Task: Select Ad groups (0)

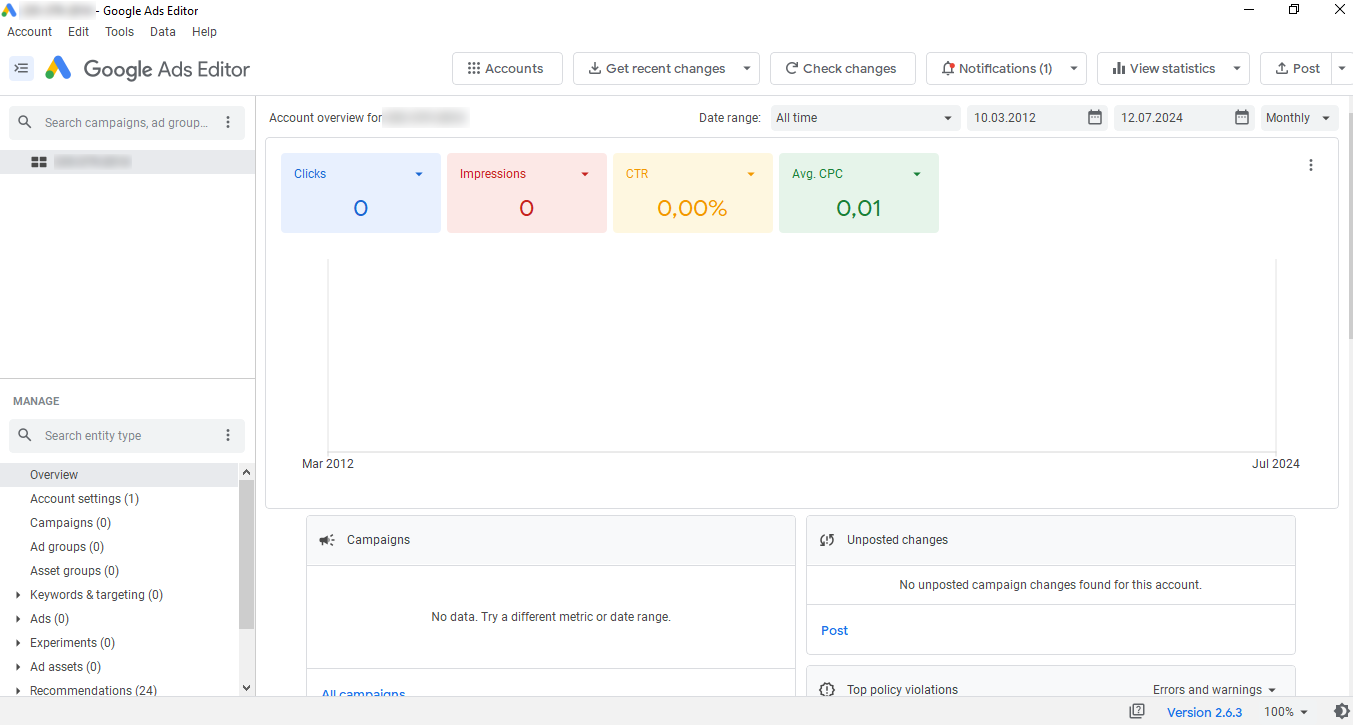Action: point(119,547)
